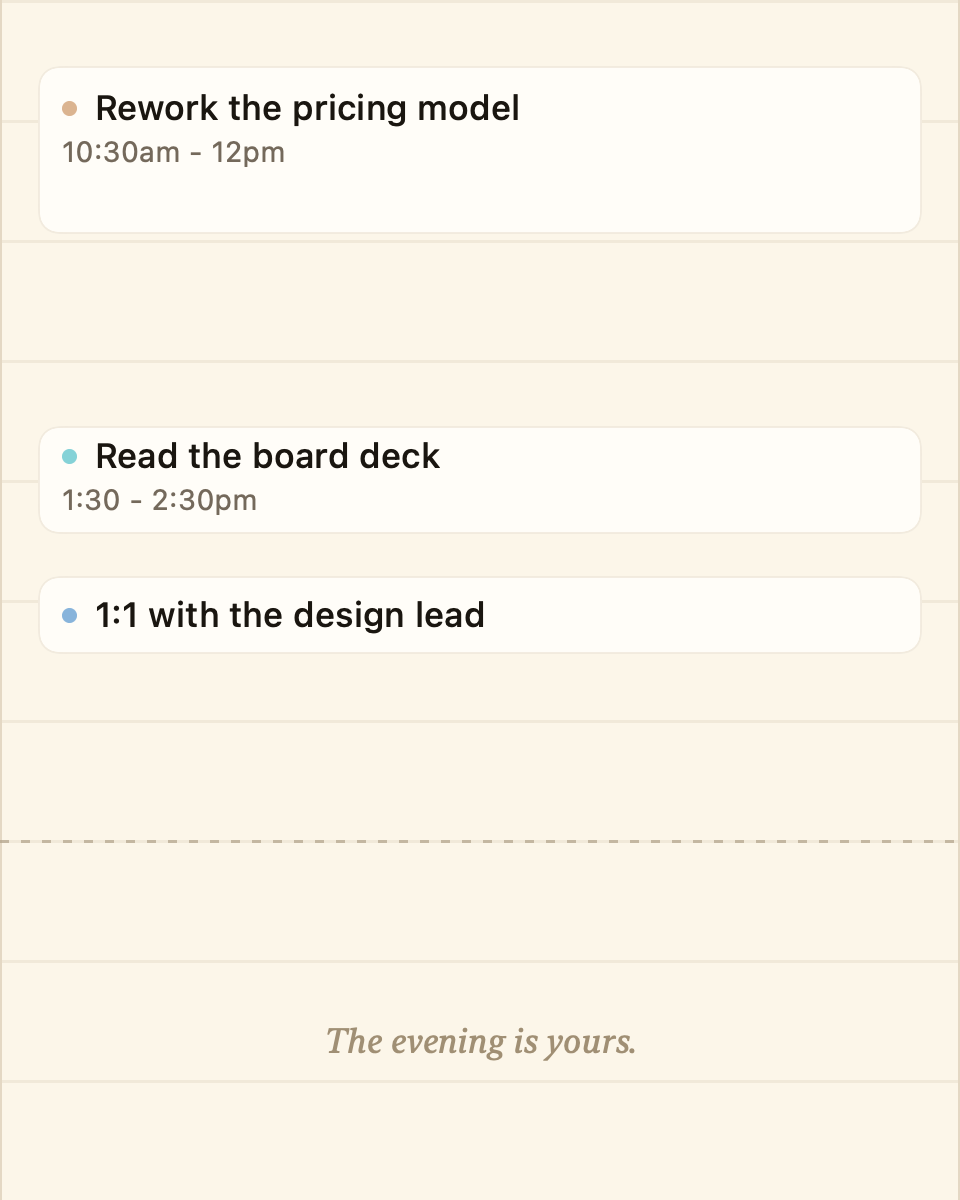
Task: Click the 1:30 - 2:30pm time label
Action: pyautogui.click(x=159, y=499)
